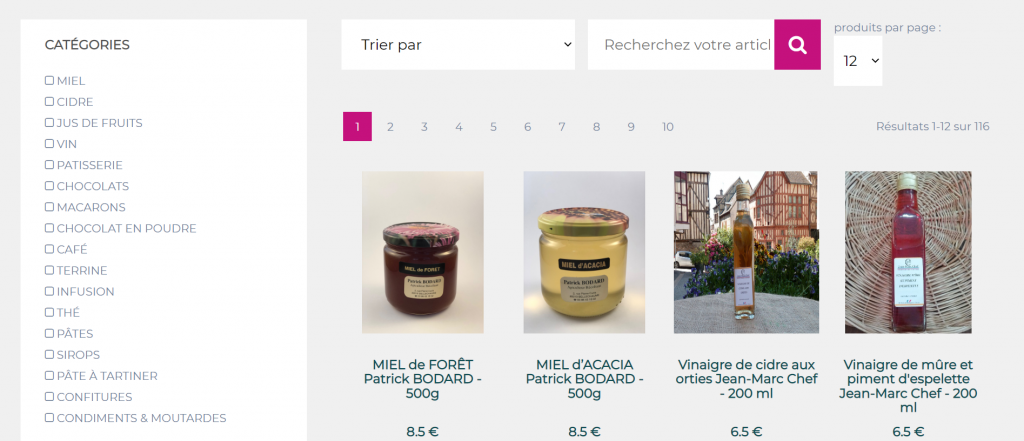Tick the CHOCOLATS category filter
1024x441 pixels.
pyautogui.click(x=49, y=186)
